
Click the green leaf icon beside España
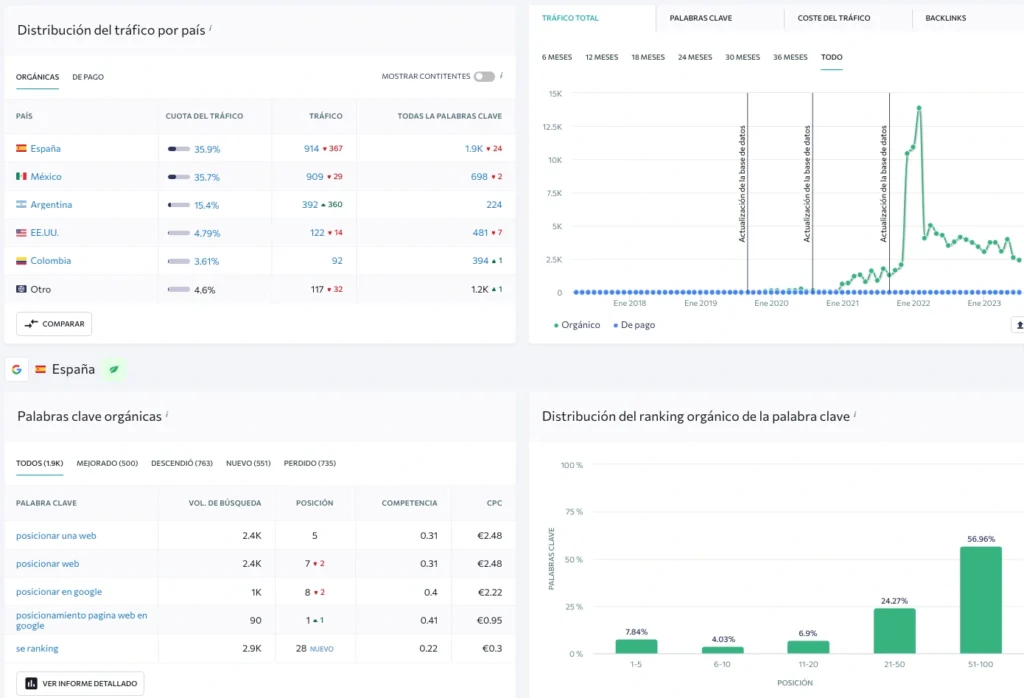tap(114, 370)
